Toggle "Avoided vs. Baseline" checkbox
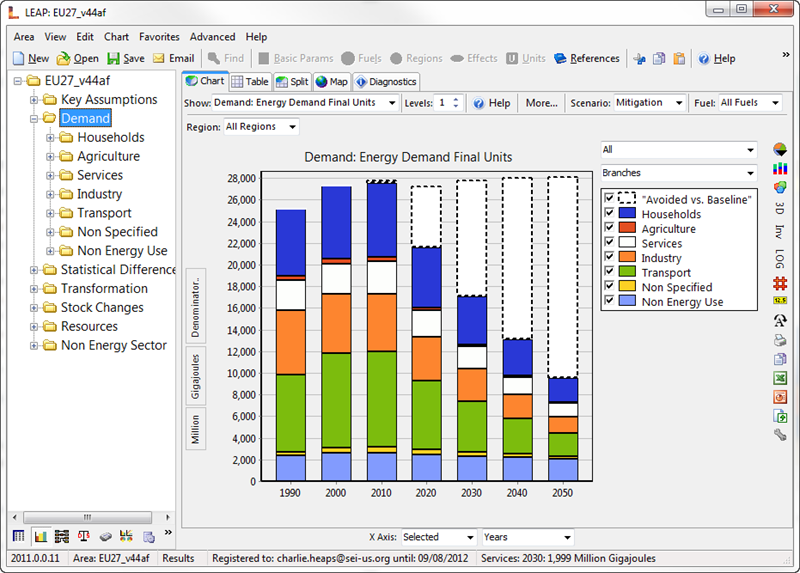800x573 pixels. pos(610,199)
